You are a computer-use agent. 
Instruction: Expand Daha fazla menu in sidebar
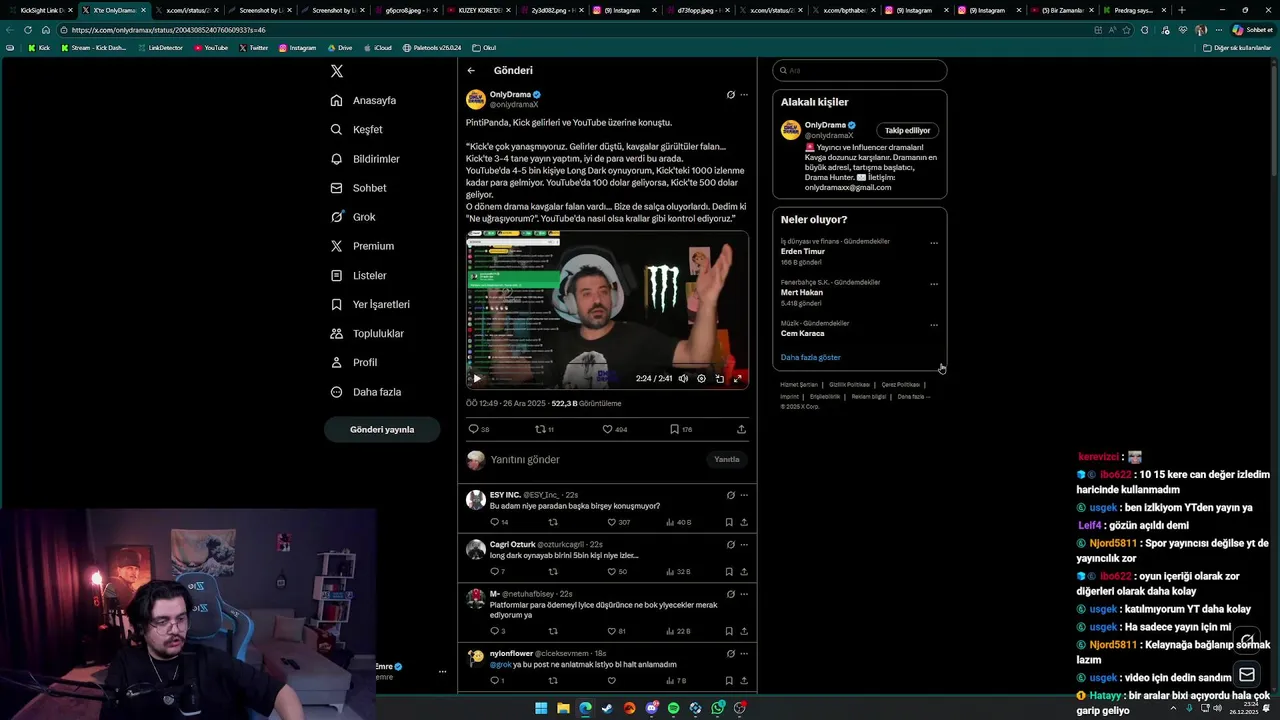point(366,392)
